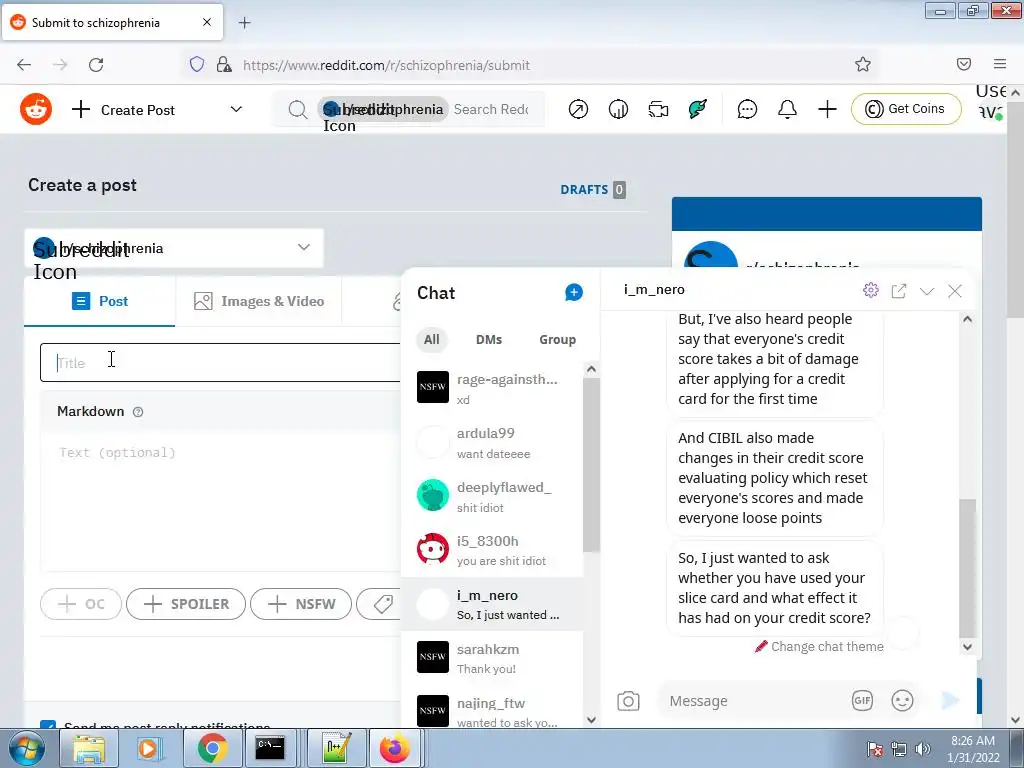Image resolution: width=1024 pixels, height=768 pixels.
Task: Open the Windows Start button
Action: pos(26,748)
